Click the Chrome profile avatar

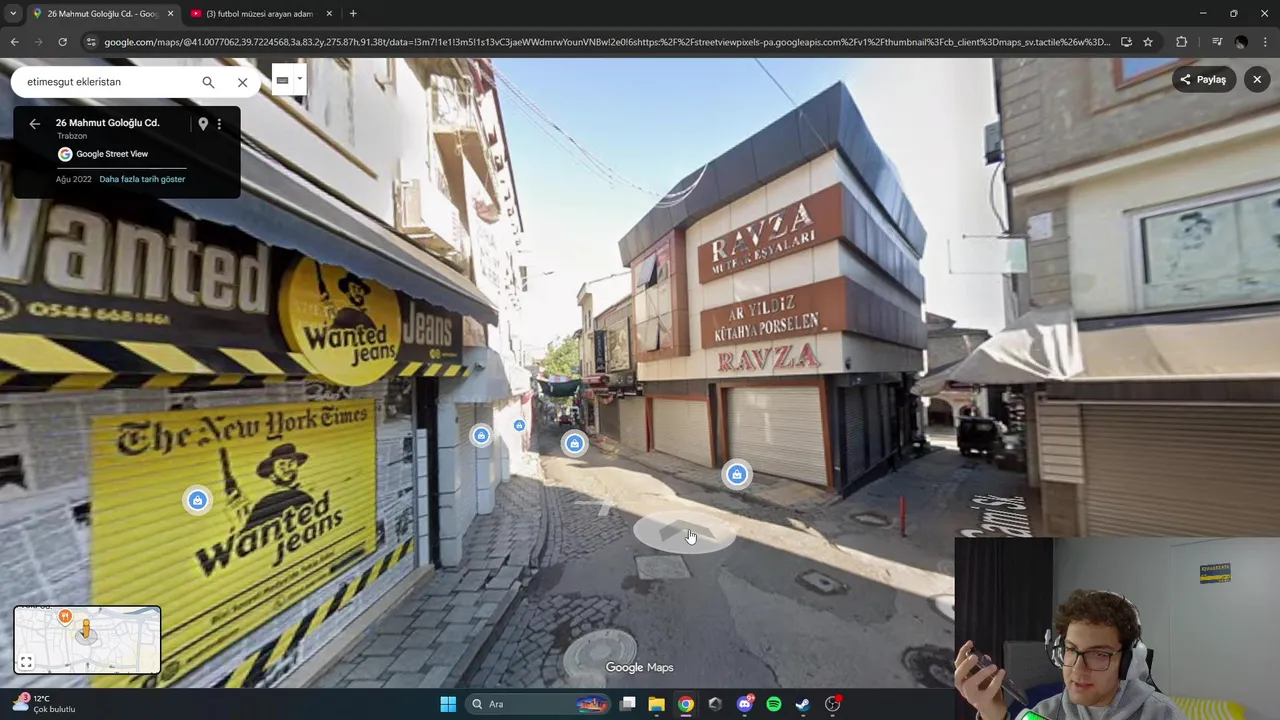(1241, 42)
